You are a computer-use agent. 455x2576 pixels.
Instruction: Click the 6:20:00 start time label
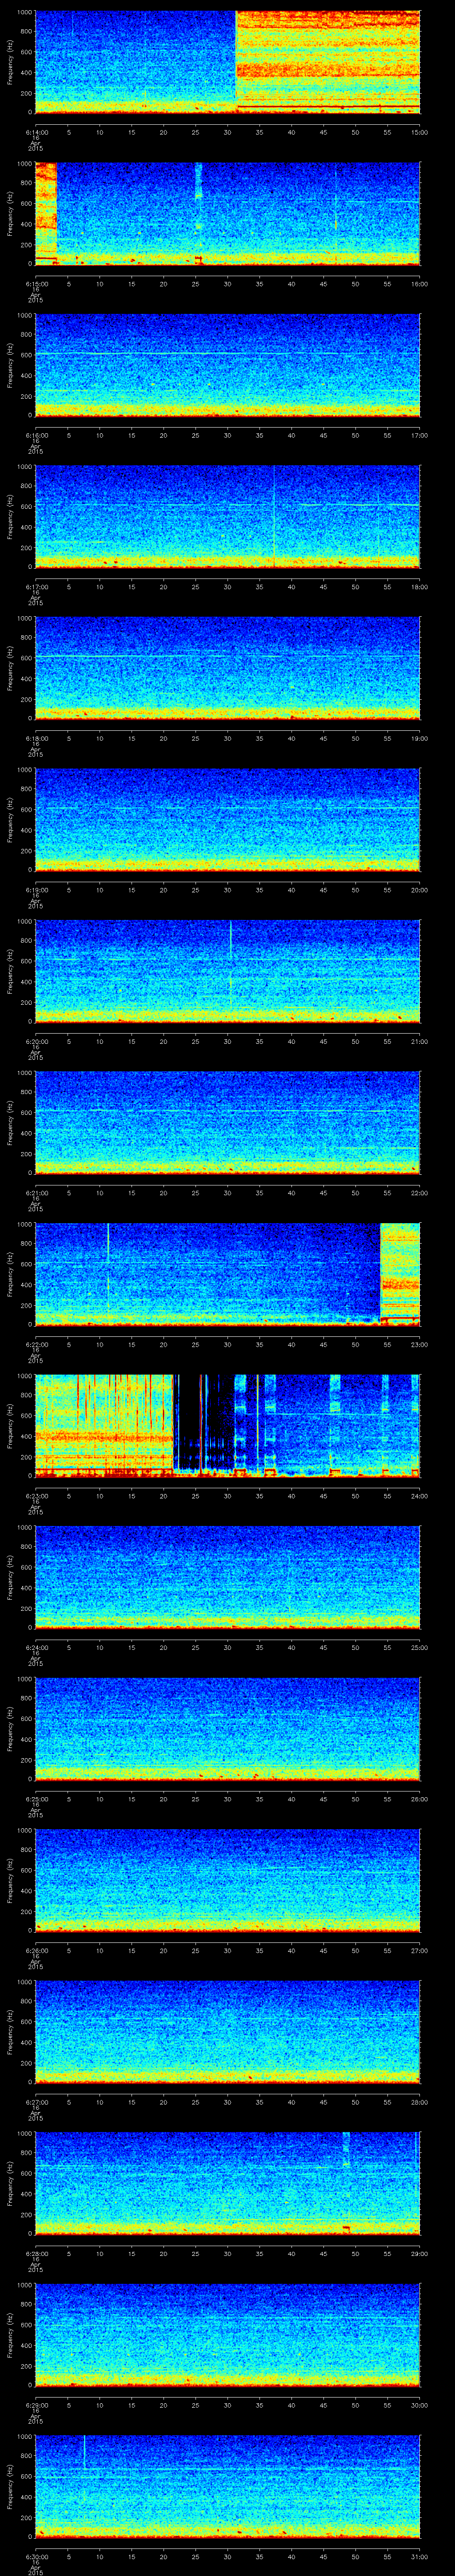tap(36, 1042)
